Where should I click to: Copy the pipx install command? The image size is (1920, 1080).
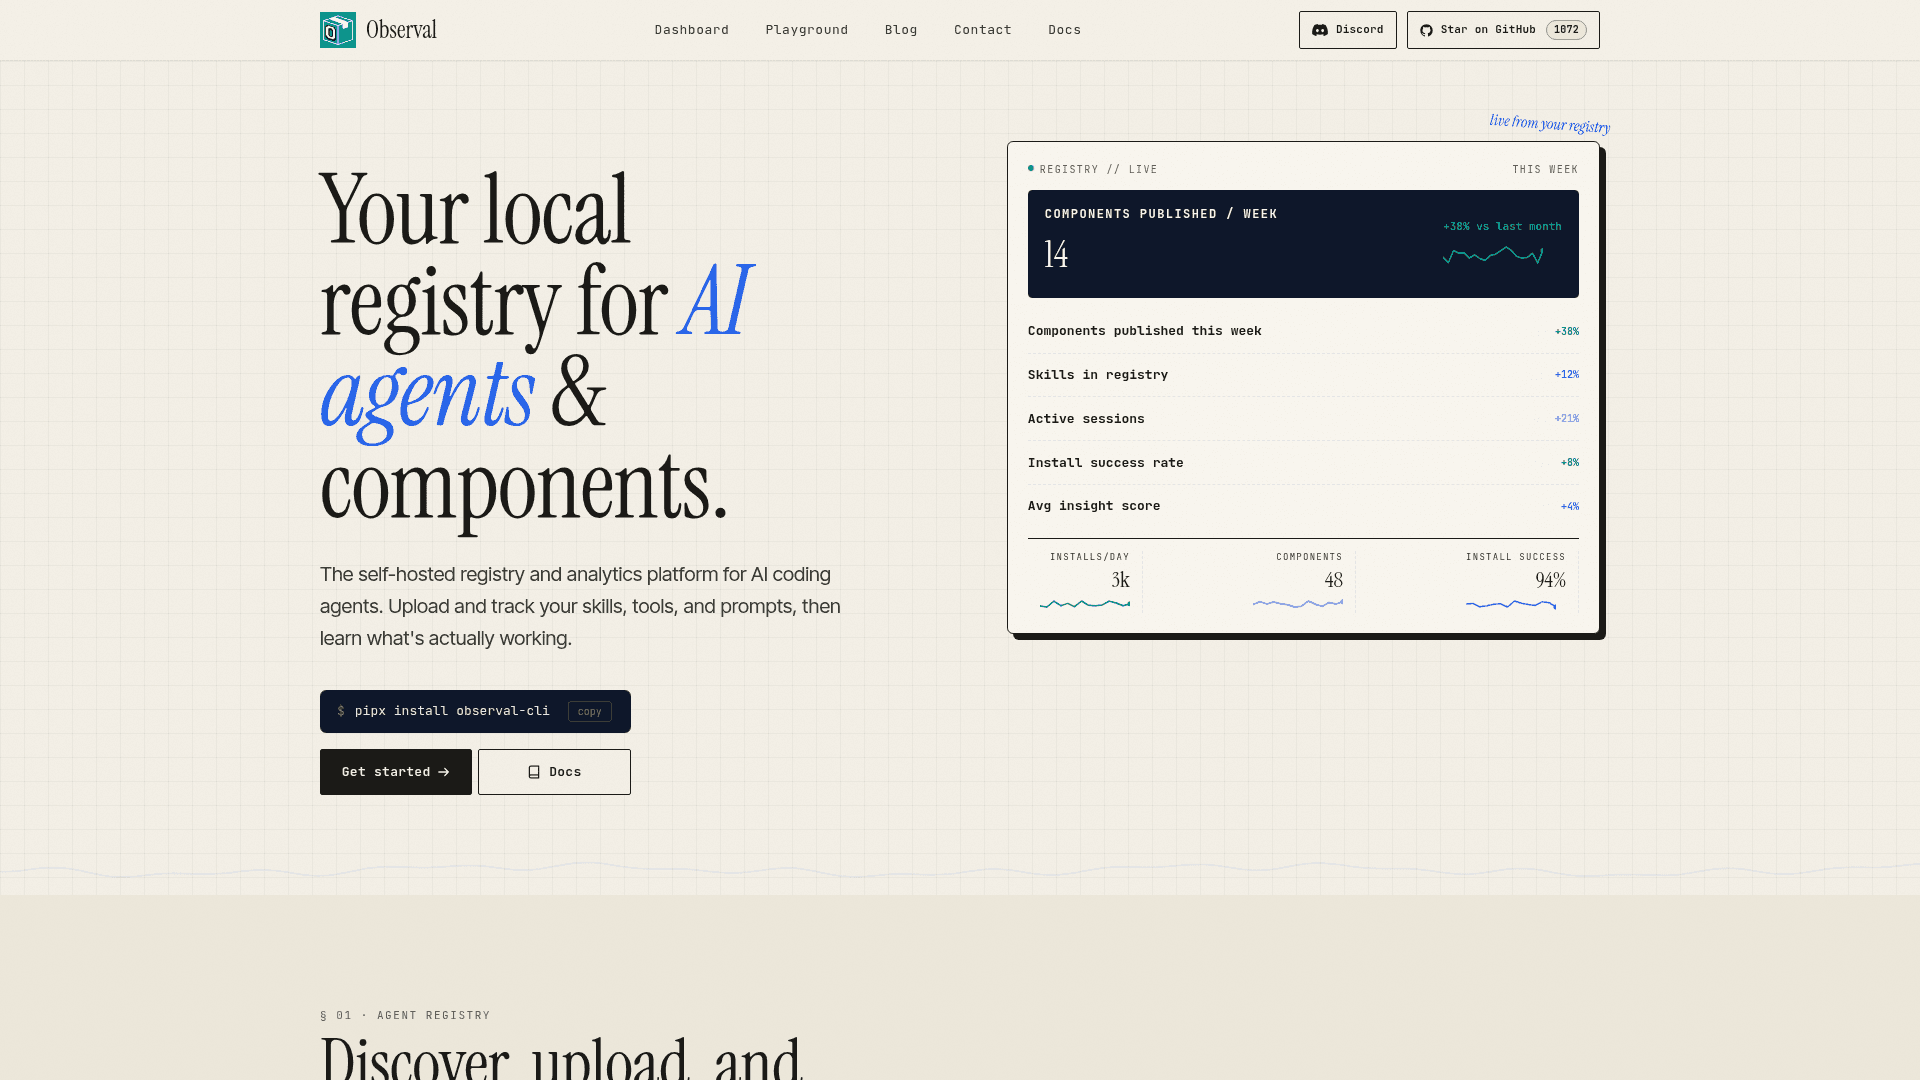pyautogui.click(x=590, y=712)
